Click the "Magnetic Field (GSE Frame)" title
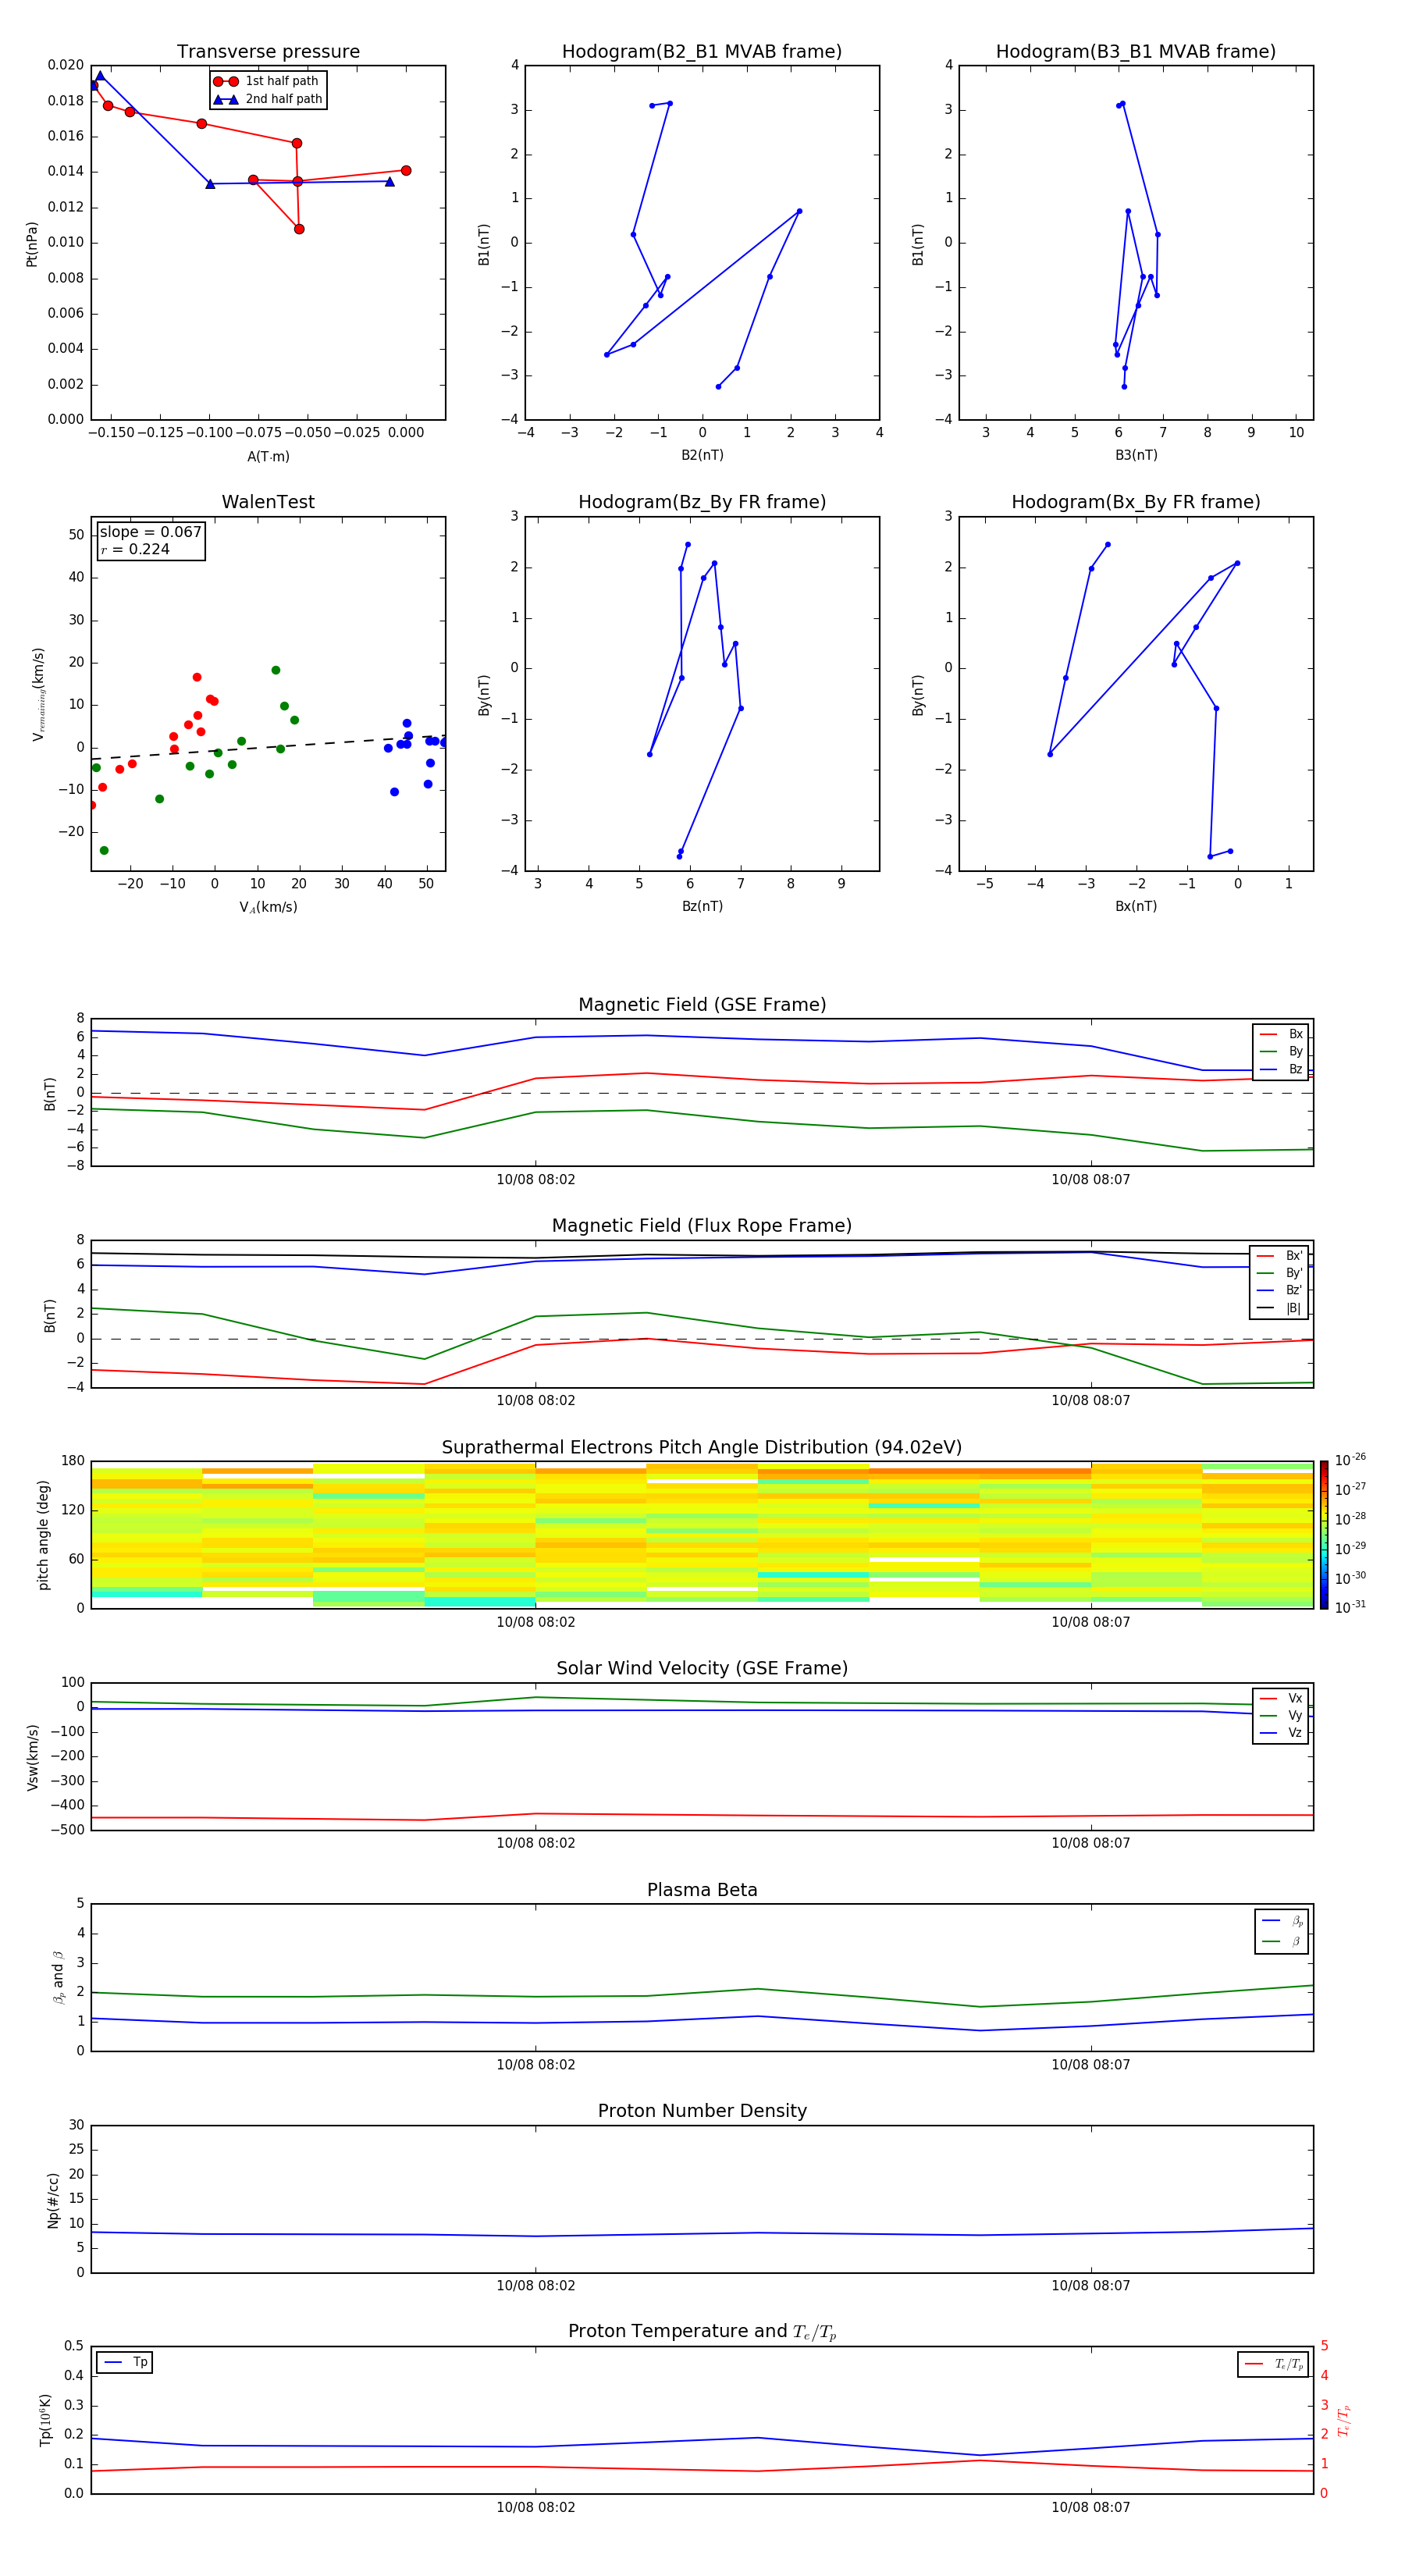The width and height of the screenshot is (1405, 2576). 702,1004
